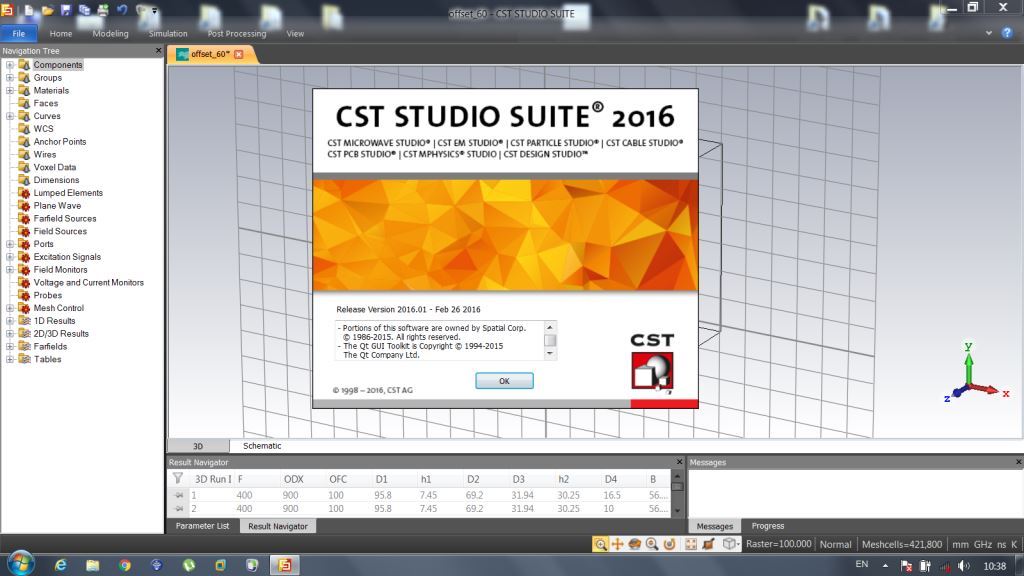Expand the Excitation Signals tree node
1024x576 pixels.
(10, 257)
